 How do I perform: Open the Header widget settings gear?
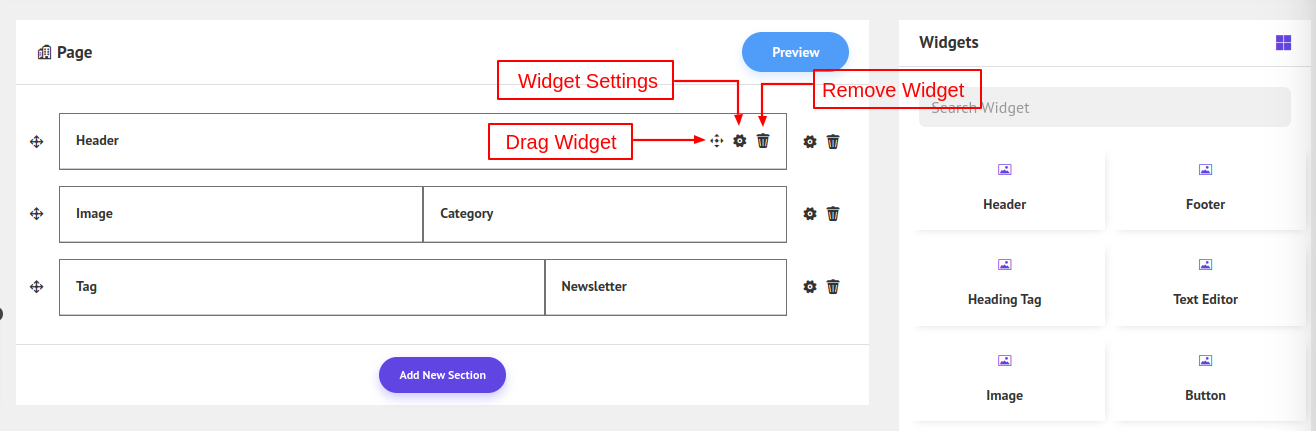click(x=740, y=141)
